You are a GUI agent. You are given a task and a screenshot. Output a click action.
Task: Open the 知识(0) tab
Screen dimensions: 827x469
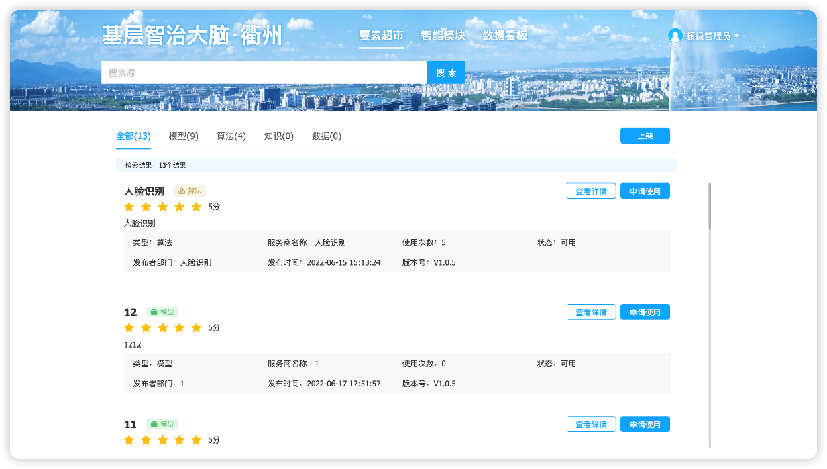(278, 136)
